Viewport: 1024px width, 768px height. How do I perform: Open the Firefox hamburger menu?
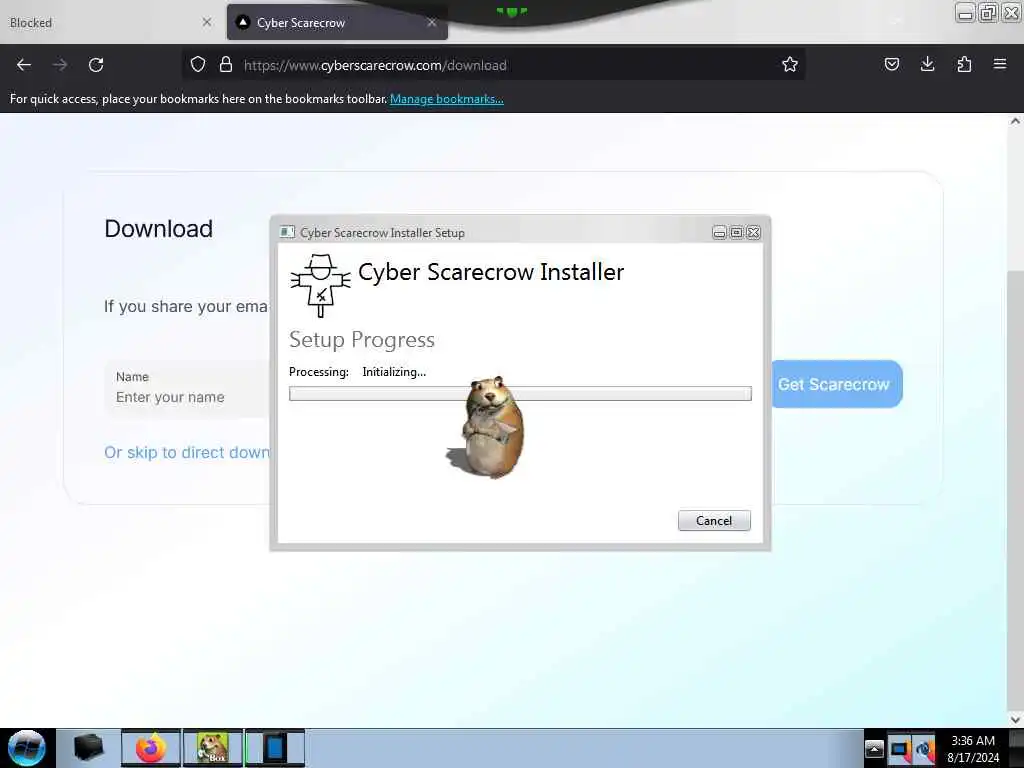[999, 64]
